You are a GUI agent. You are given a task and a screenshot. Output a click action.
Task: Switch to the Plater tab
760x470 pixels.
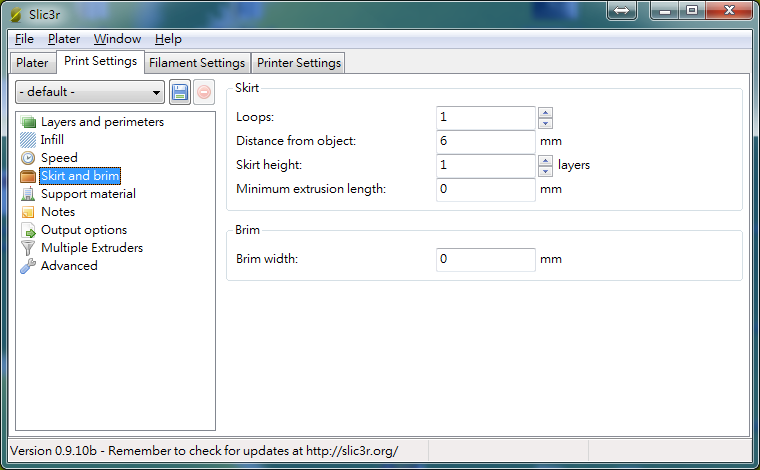click(32, 63)
